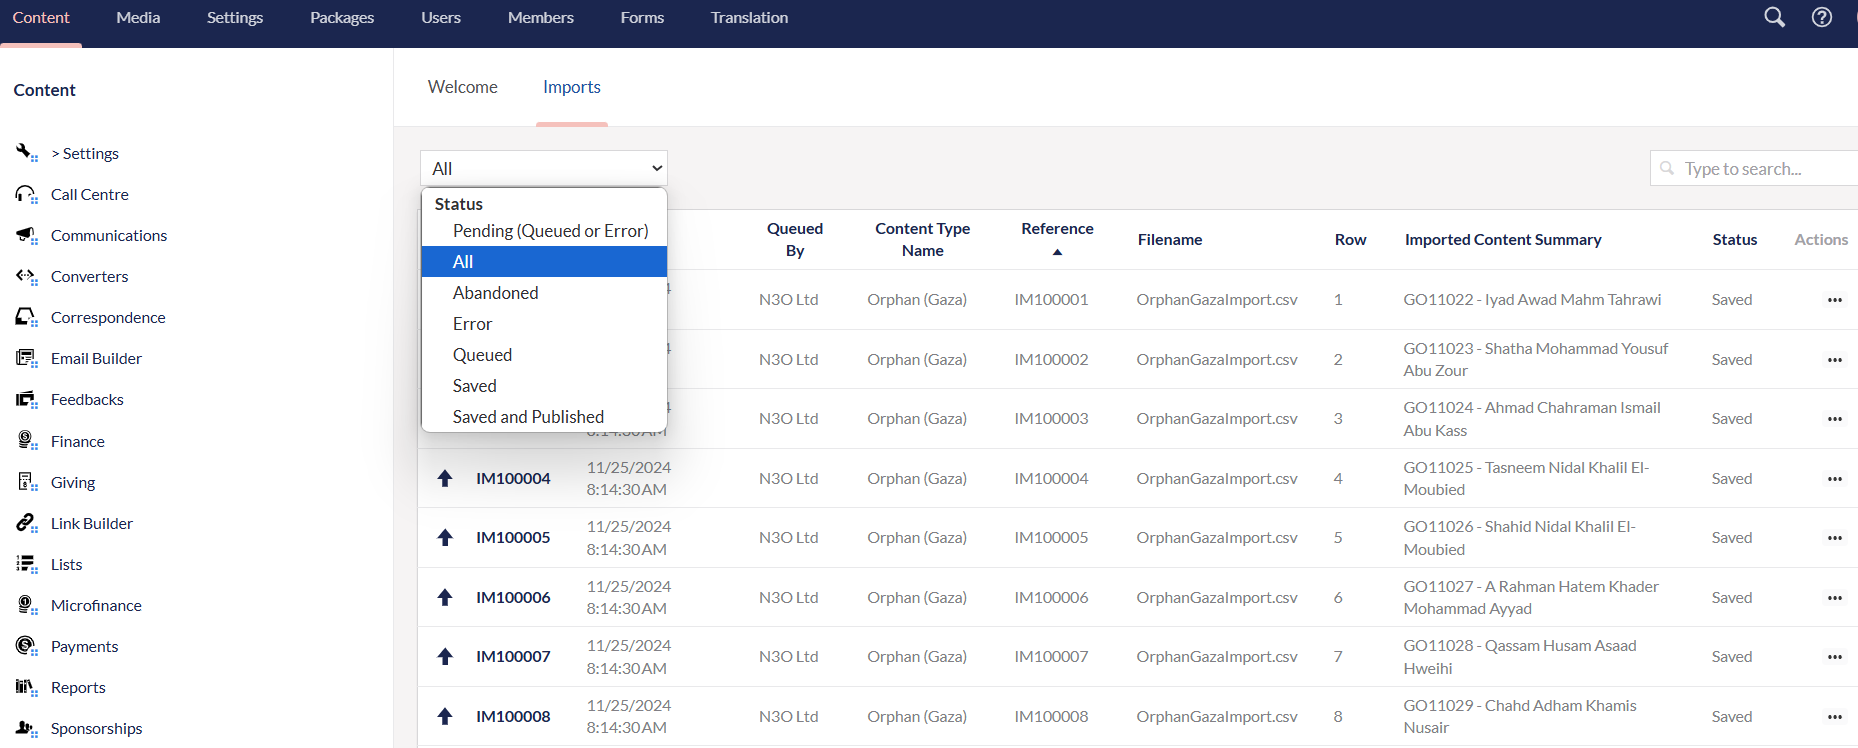Click the Sponsorships icon in sidebar
The image size is (1858, 748).
click(26, 728)
